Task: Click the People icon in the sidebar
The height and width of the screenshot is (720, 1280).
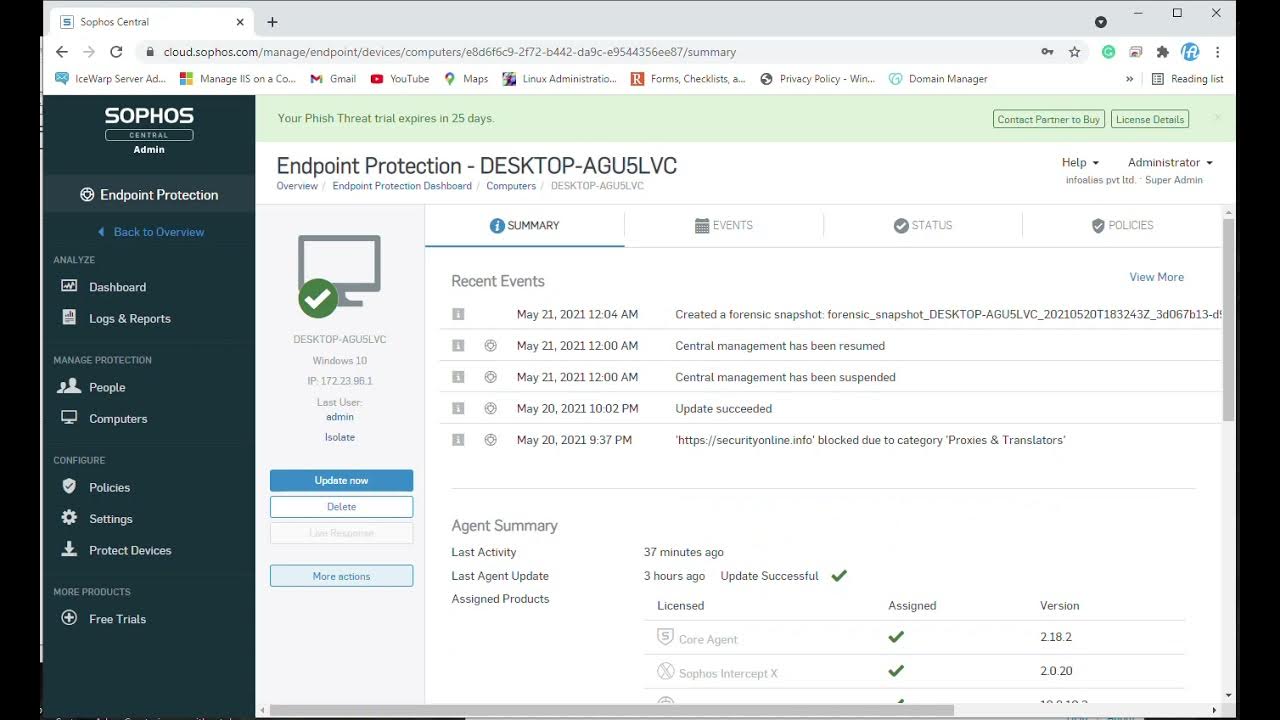Action: (x=69, y=387)
